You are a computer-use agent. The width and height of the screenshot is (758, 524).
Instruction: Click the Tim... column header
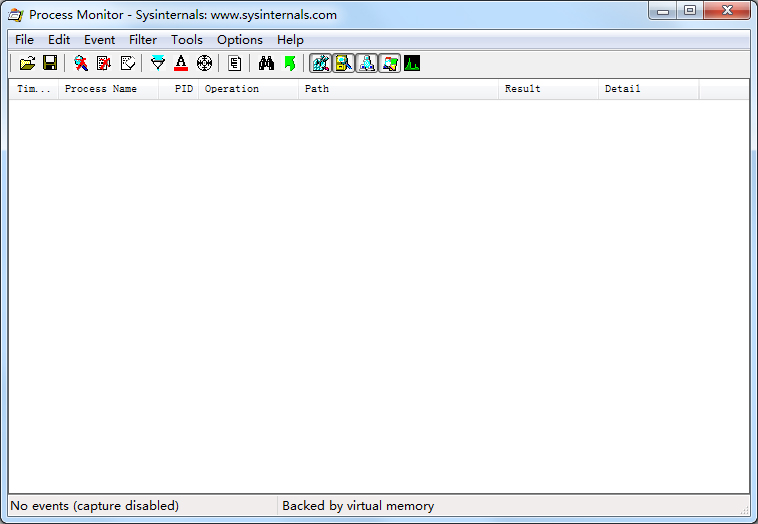pos(34,89)
